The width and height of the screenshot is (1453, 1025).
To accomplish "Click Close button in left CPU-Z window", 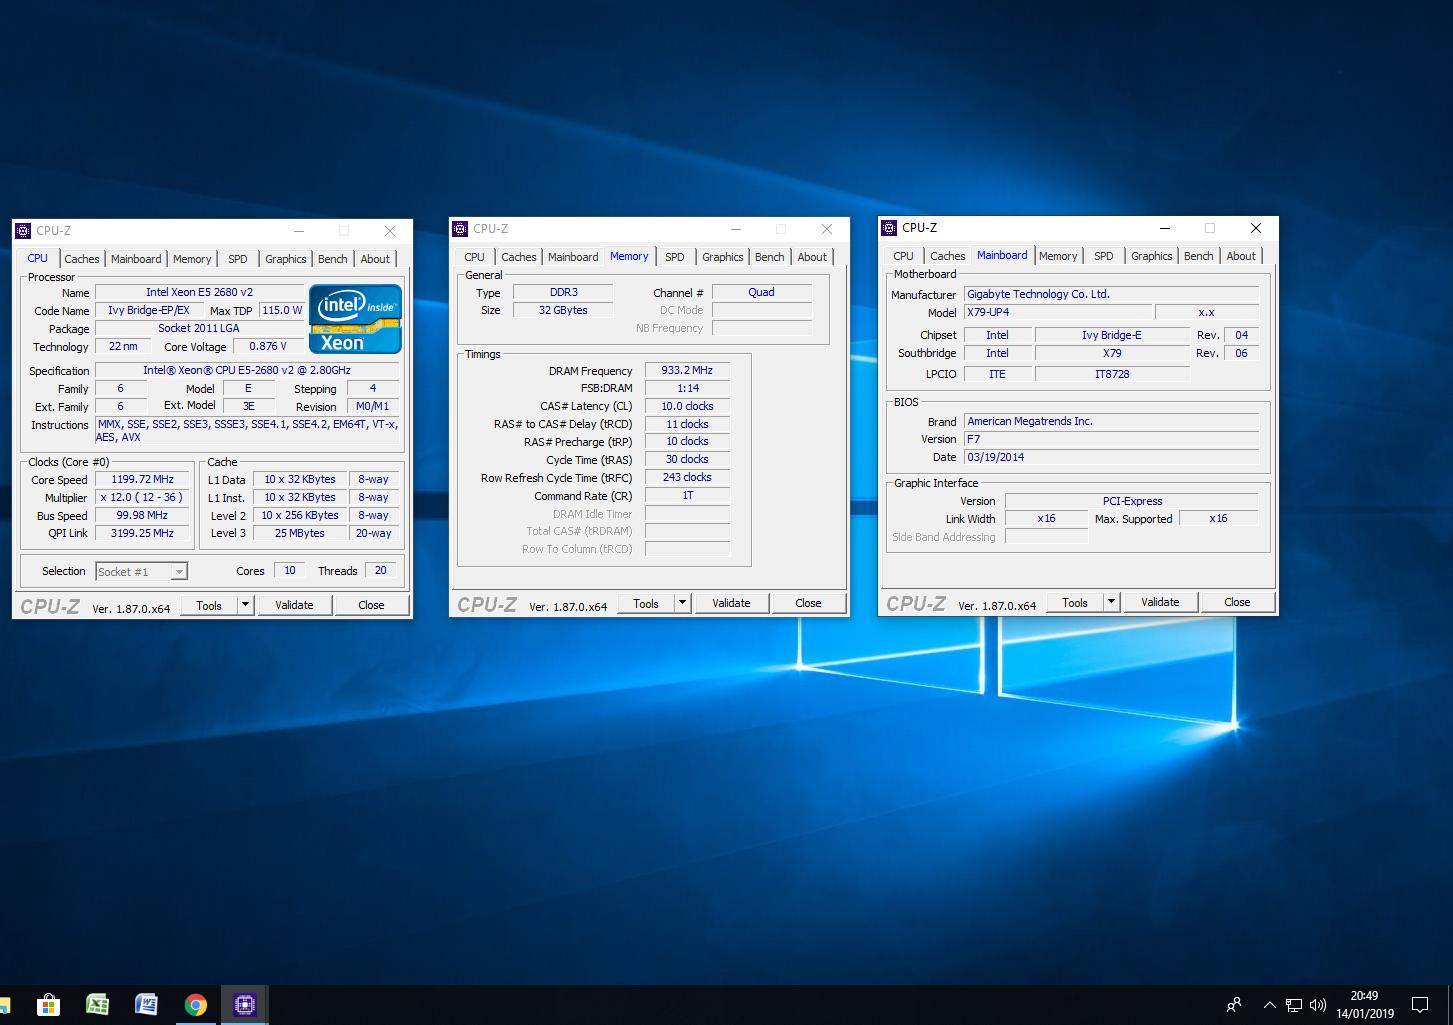I will (x=372, y=605).
